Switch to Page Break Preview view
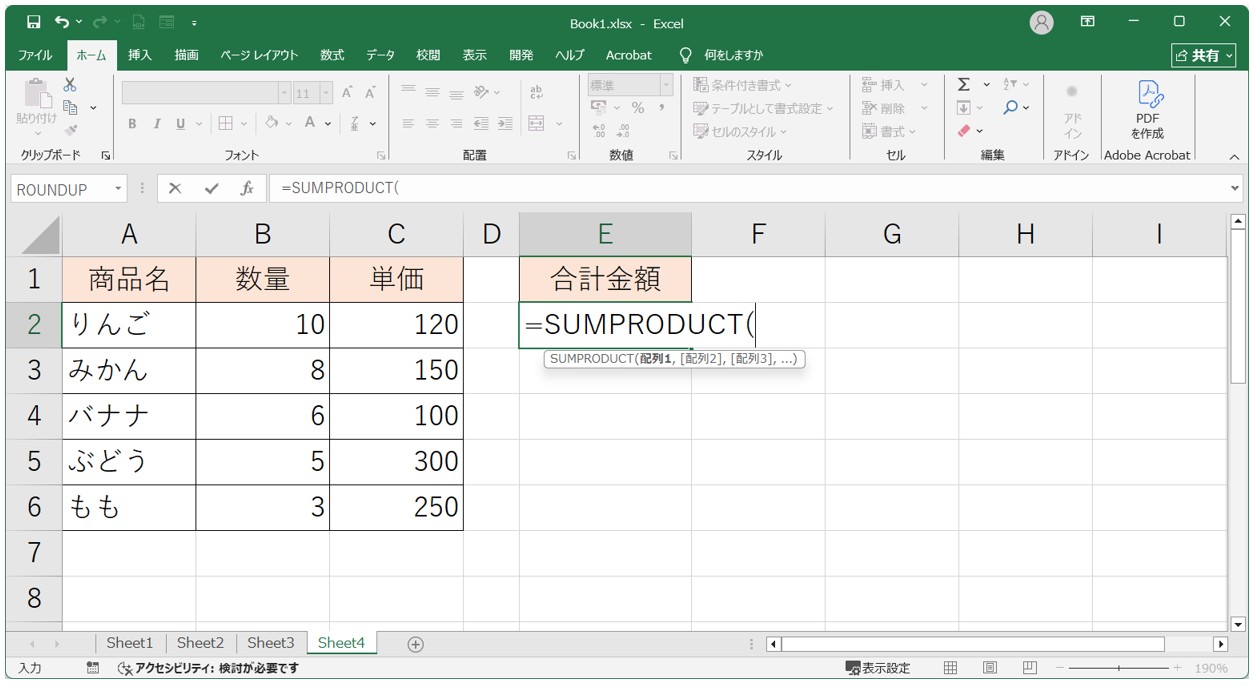 tap(1027, 668)
